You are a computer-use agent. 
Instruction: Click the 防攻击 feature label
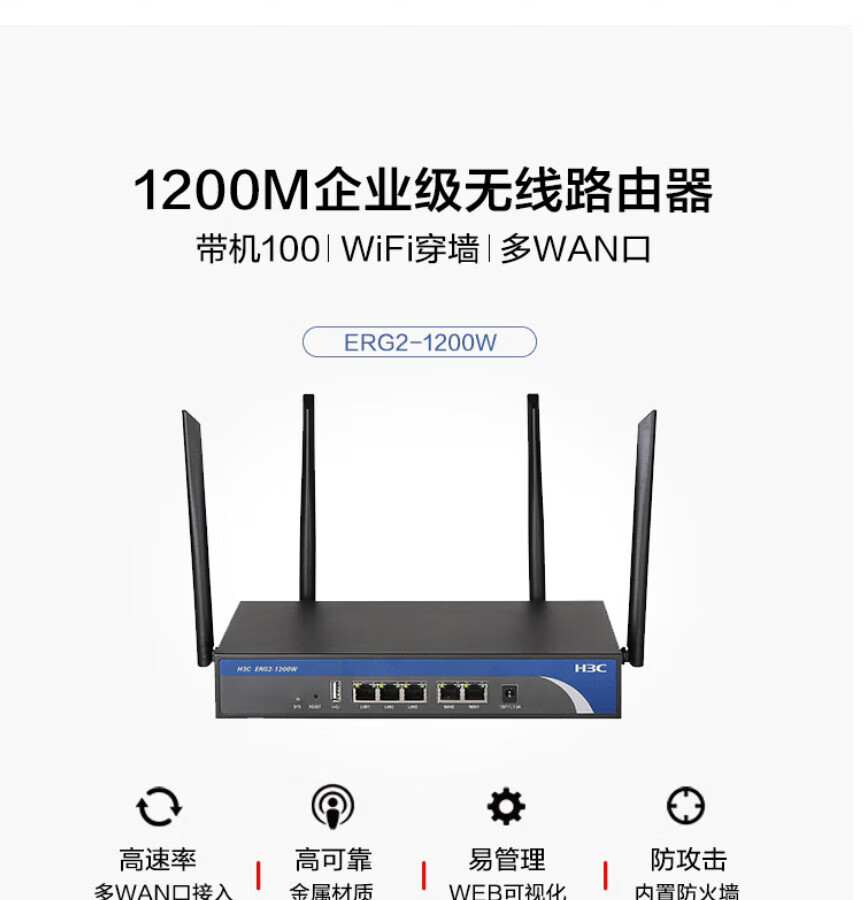pos(689,859)
